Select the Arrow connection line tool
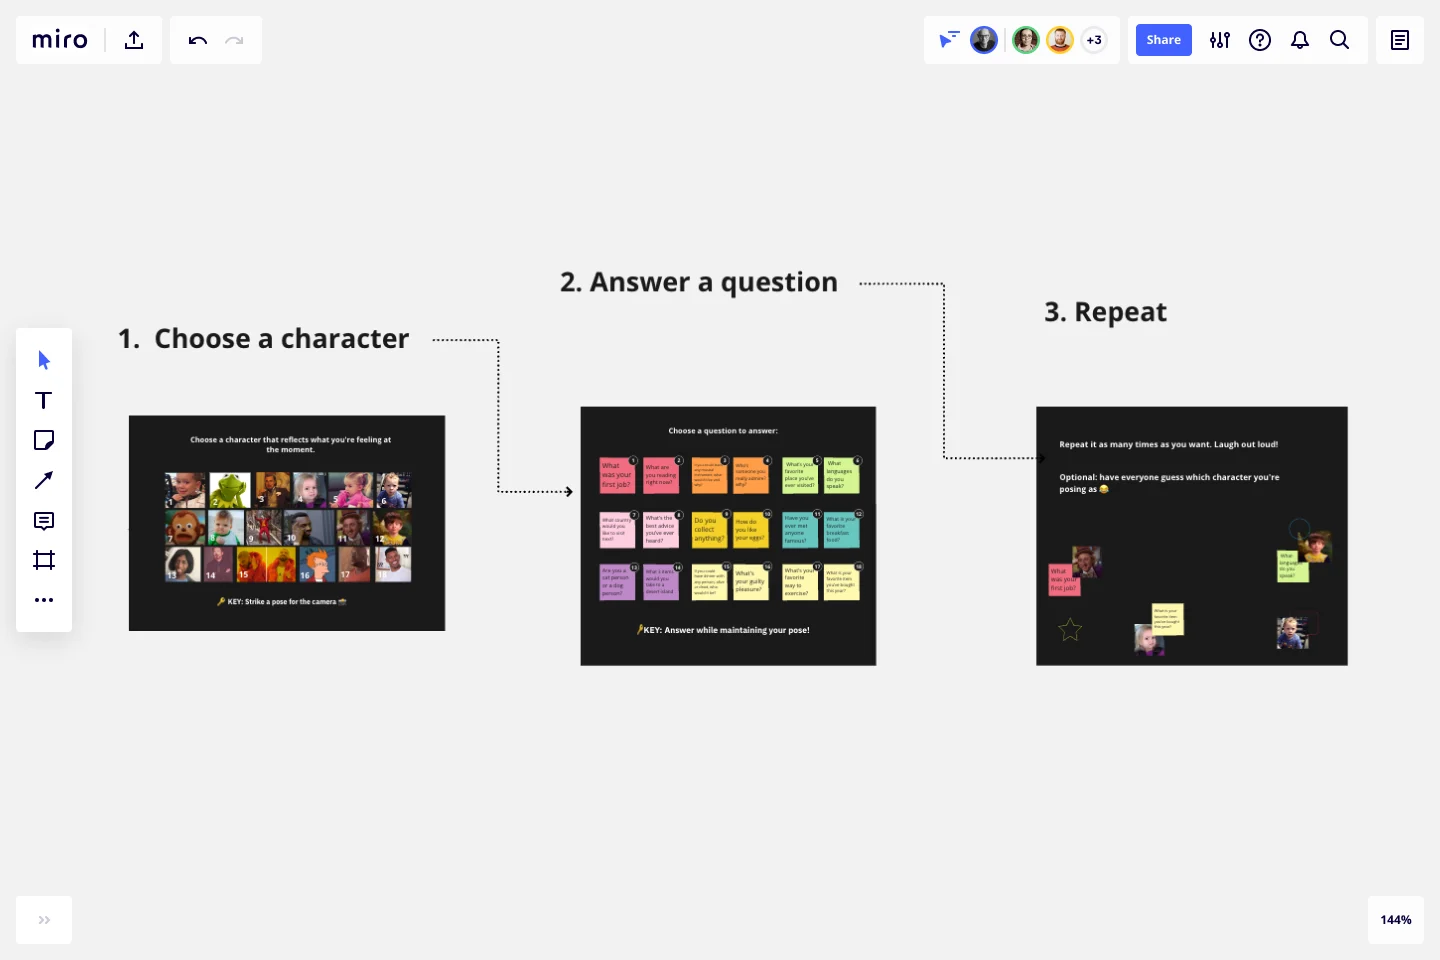Viewport: 1440px width, 960px height. point(44,480)
